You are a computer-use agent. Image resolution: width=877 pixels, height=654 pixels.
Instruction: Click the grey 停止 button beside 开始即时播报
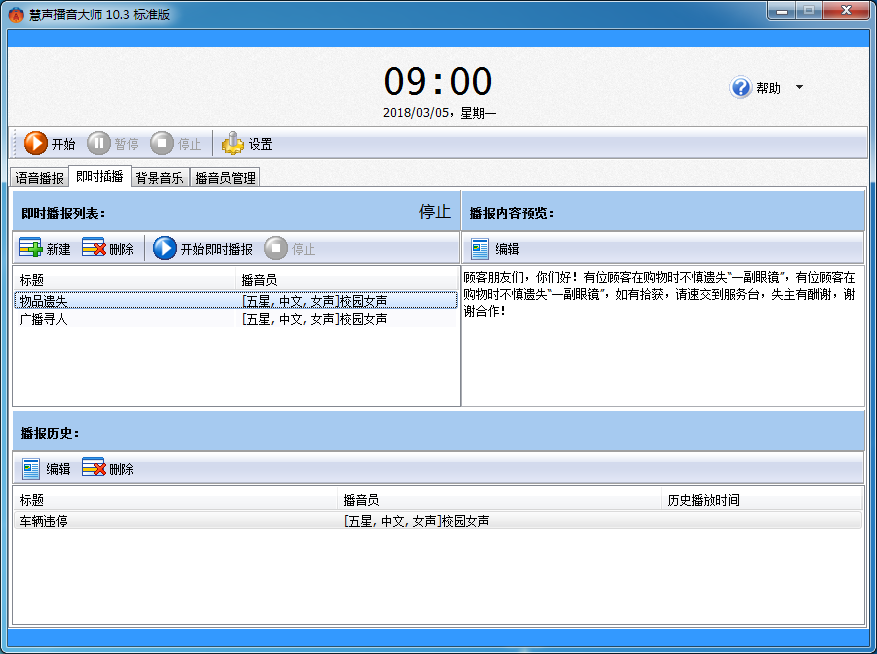tap(290, 248)
